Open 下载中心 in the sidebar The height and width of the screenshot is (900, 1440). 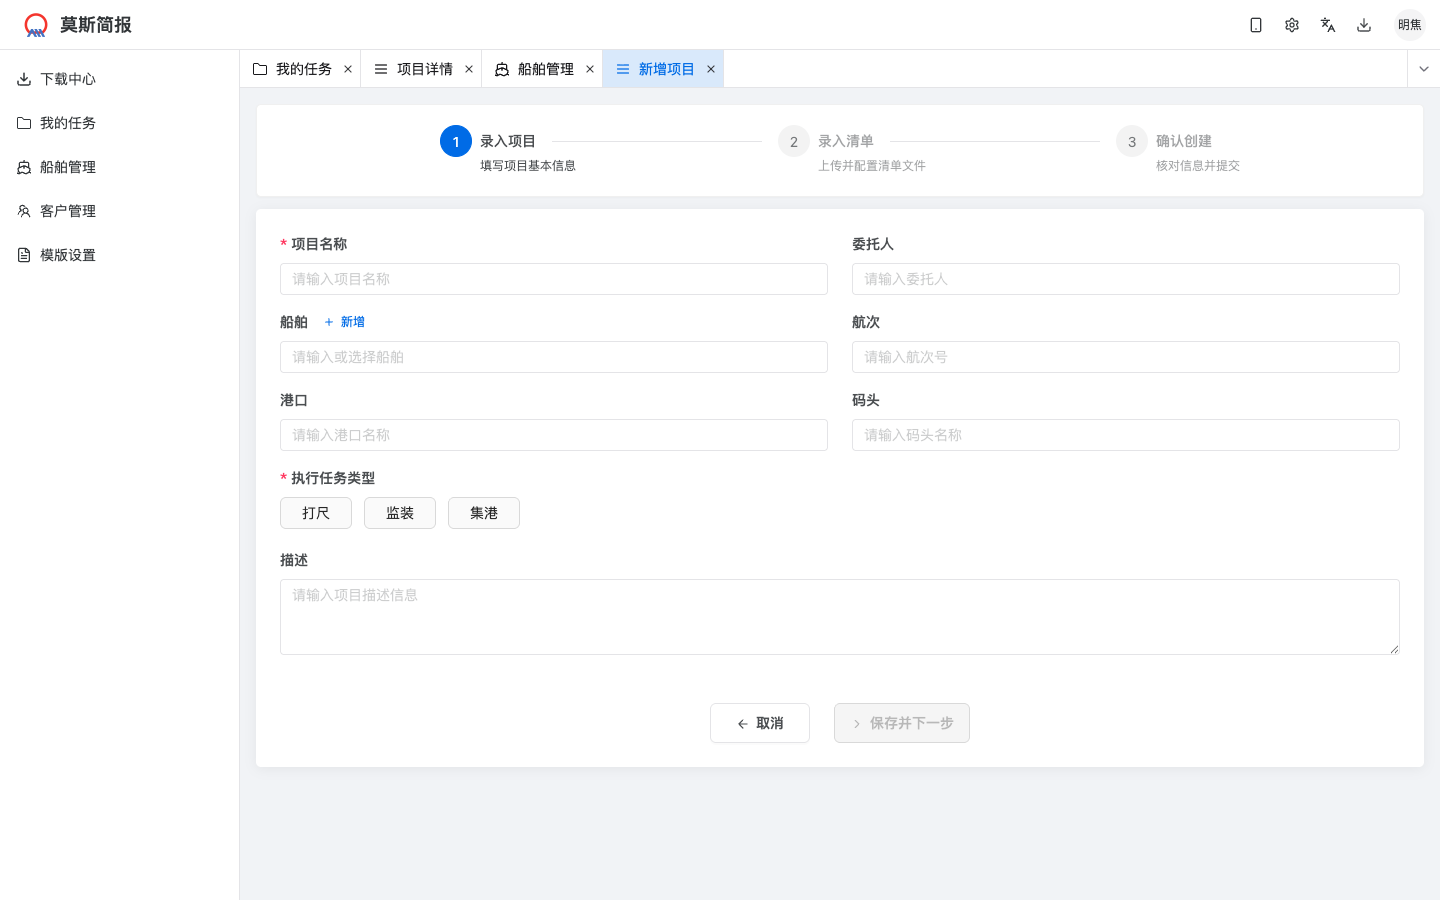[x=68, y=79]
